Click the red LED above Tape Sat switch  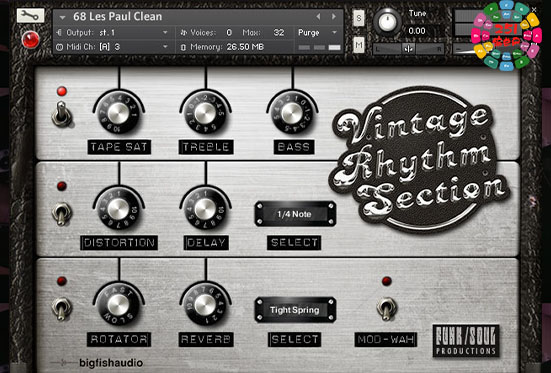coord(62,91)
